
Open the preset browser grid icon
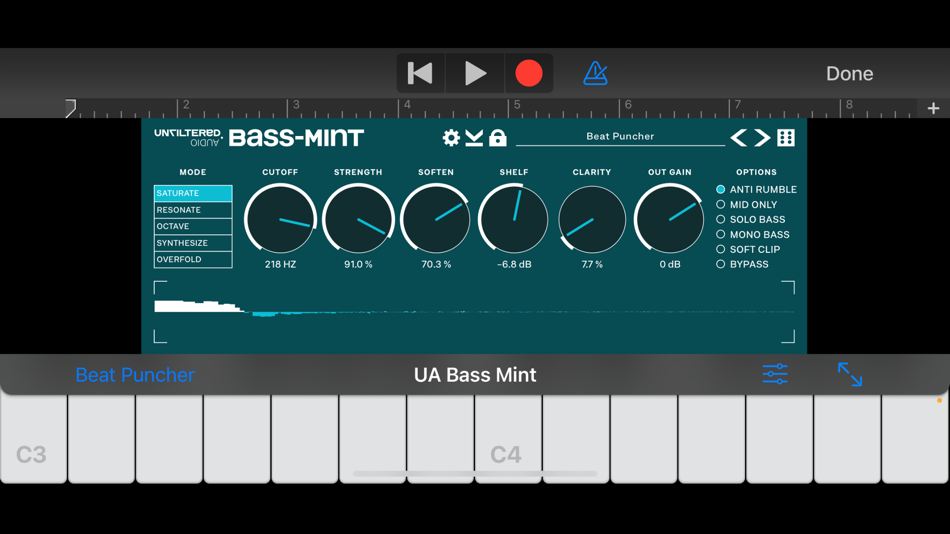pos(786,138)
